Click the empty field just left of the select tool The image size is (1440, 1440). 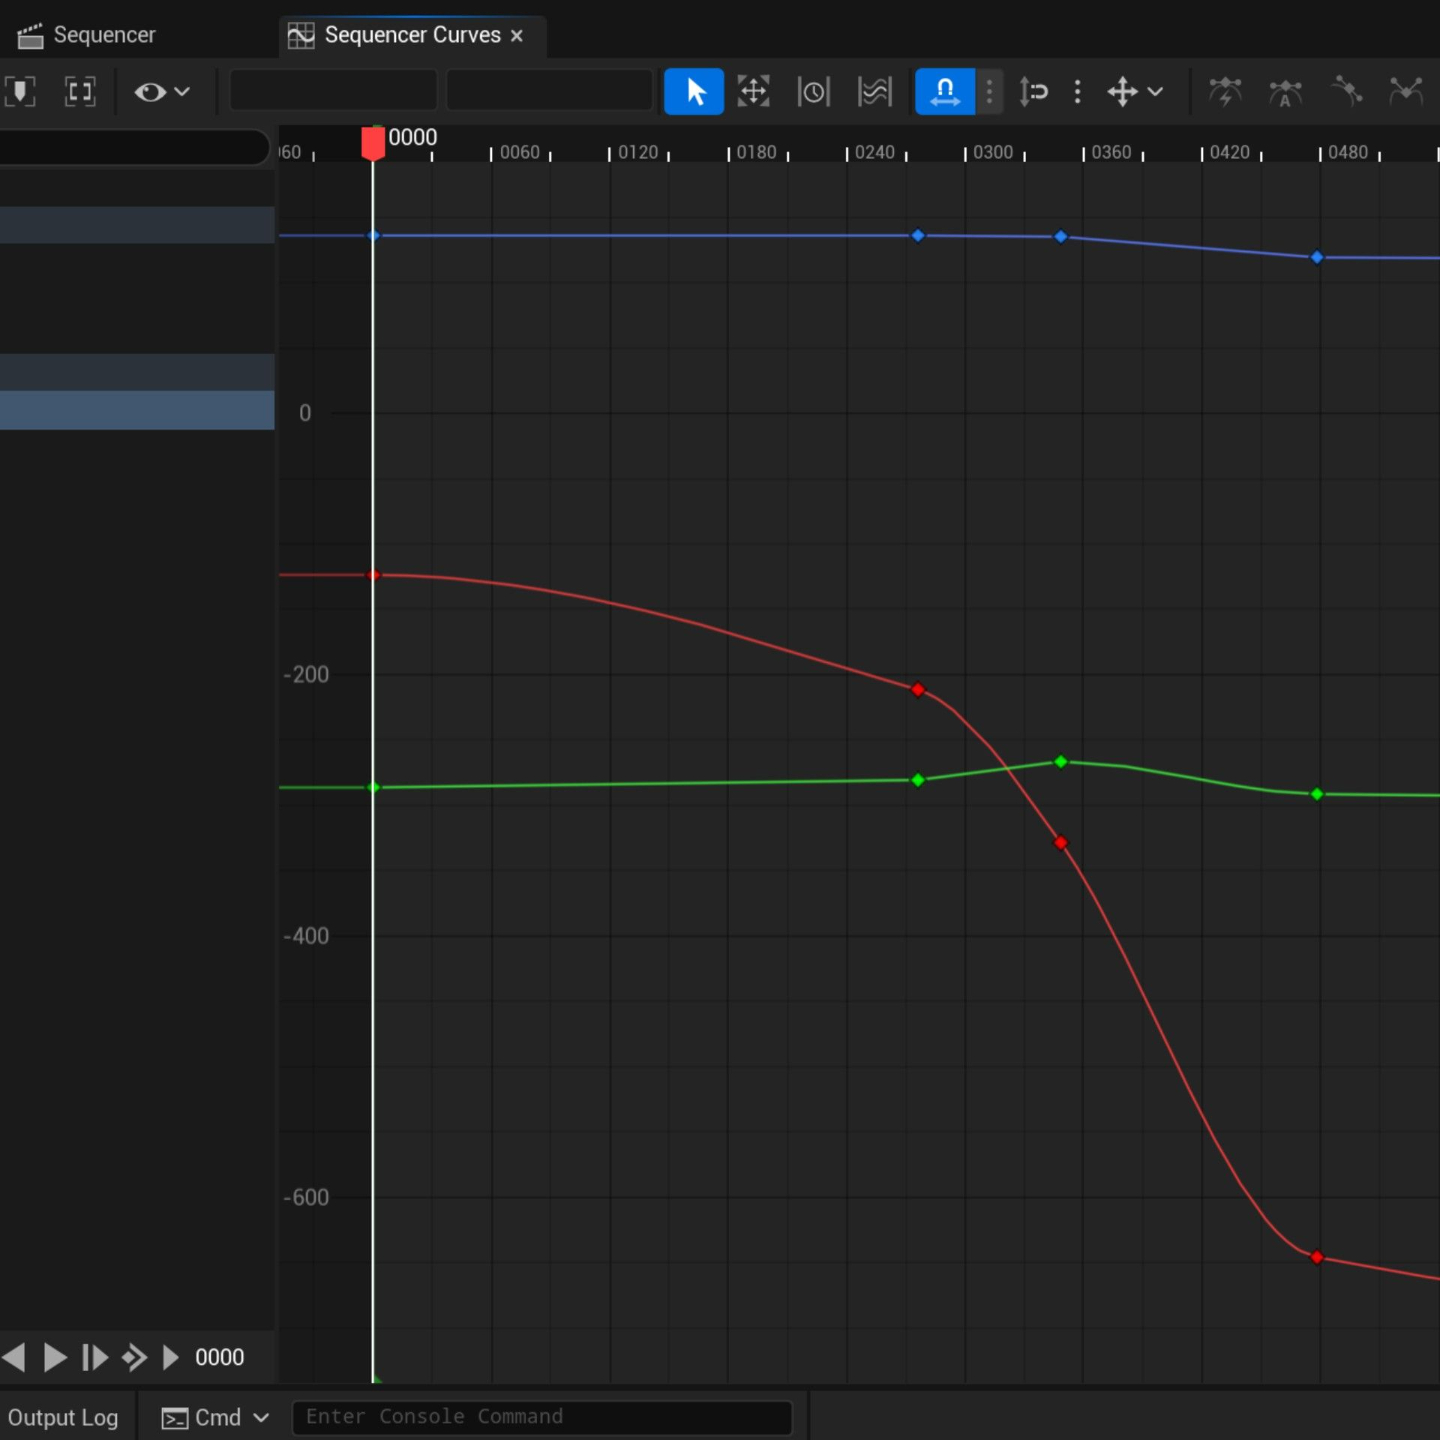549,91
